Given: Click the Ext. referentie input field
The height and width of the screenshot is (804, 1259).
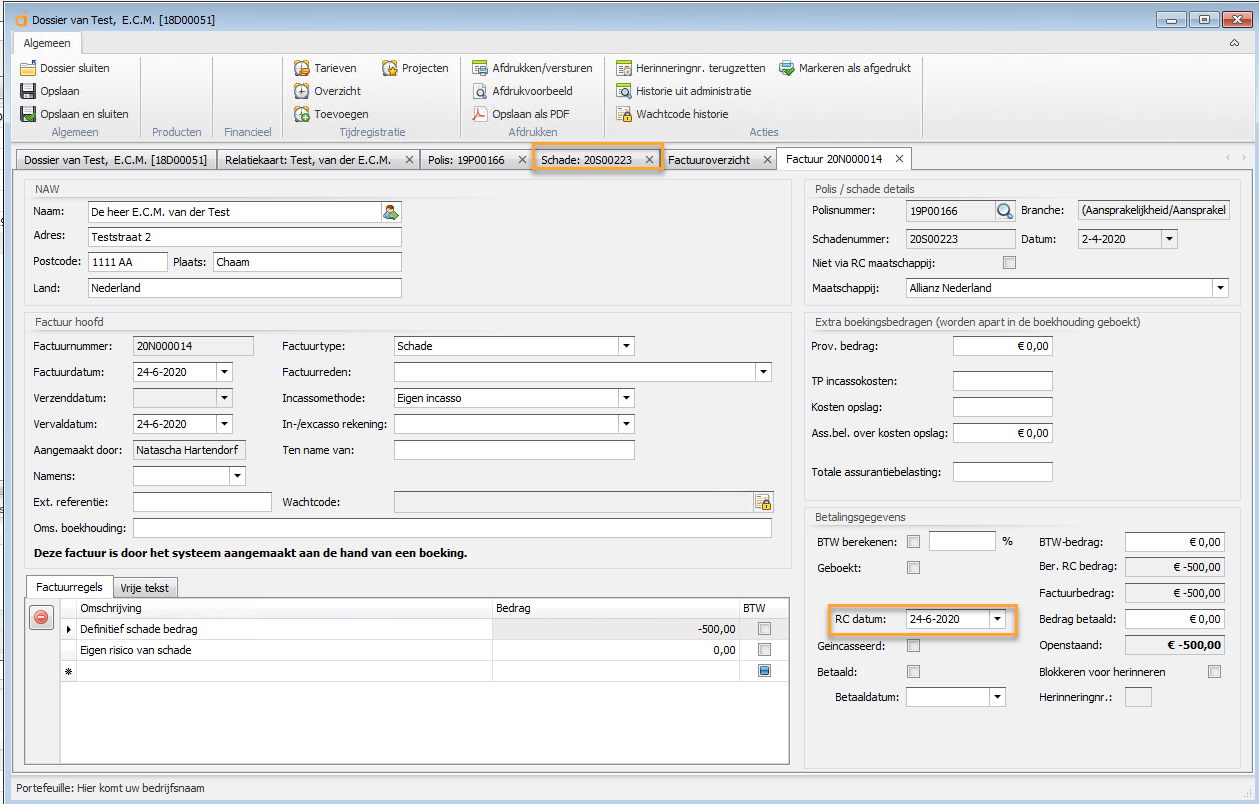Looking at the screenshot, I should pos(202,502).
